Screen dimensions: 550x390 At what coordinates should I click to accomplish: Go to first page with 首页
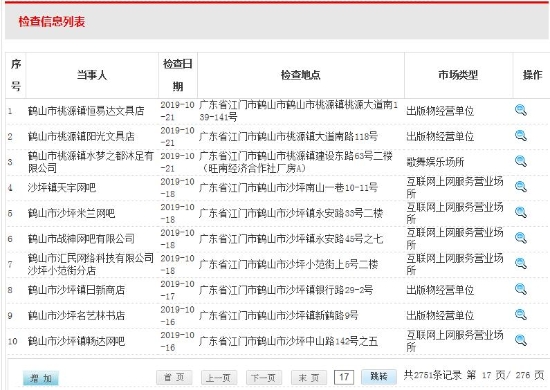pyautogui.click(x=174, y=377)
